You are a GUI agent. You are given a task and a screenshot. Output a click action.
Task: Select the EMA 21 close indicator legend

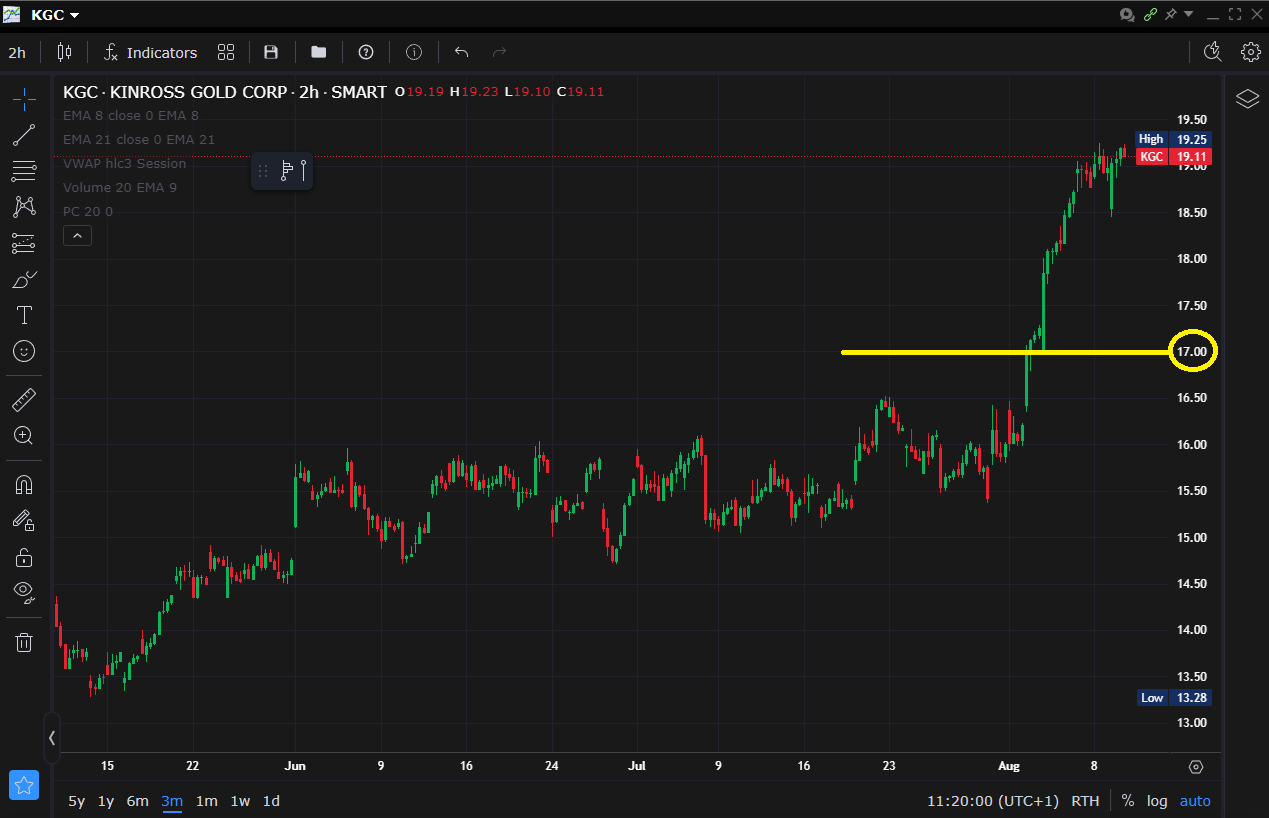138,139
